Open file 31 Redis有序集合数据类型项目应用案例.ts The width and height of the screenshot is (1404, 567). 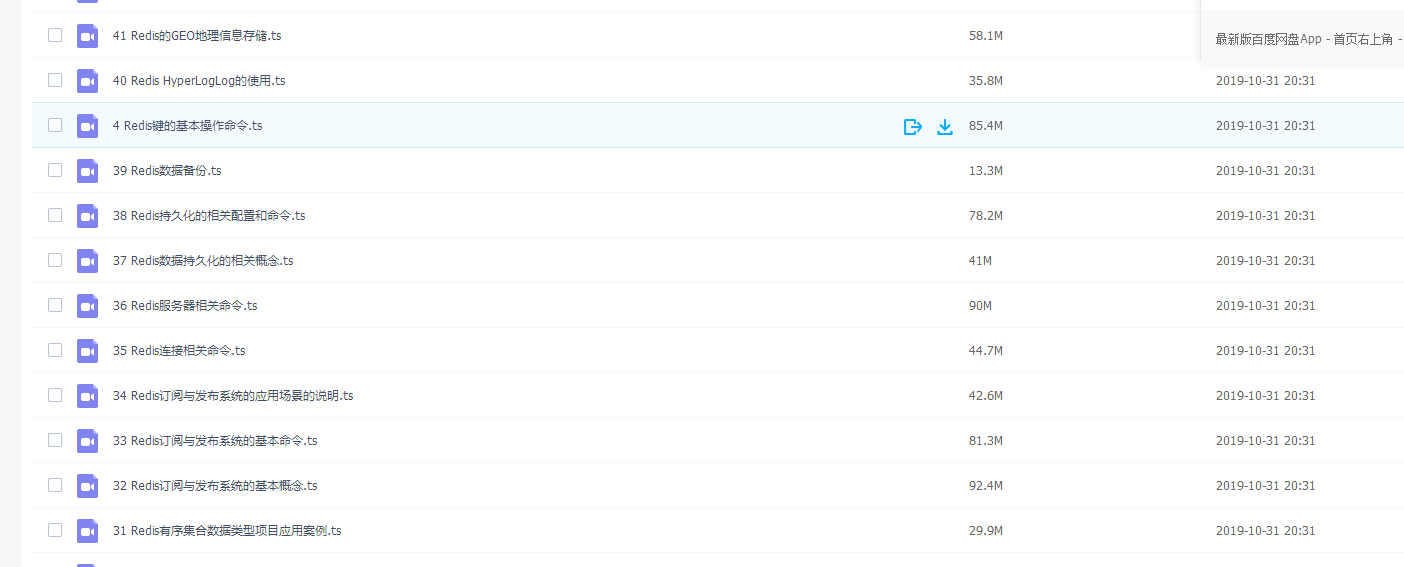tap(227, 531)
